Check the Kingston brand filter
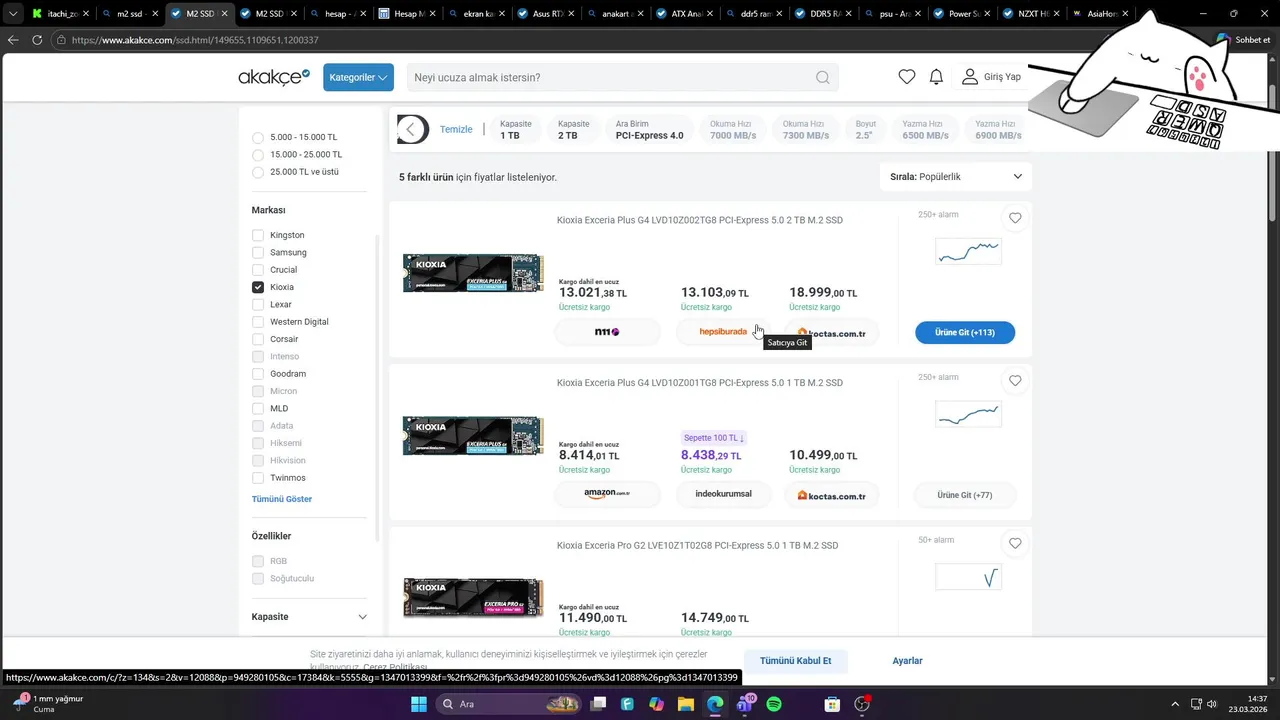The width and height of the screenshot is (1280, 720). [x=258, y=235]
